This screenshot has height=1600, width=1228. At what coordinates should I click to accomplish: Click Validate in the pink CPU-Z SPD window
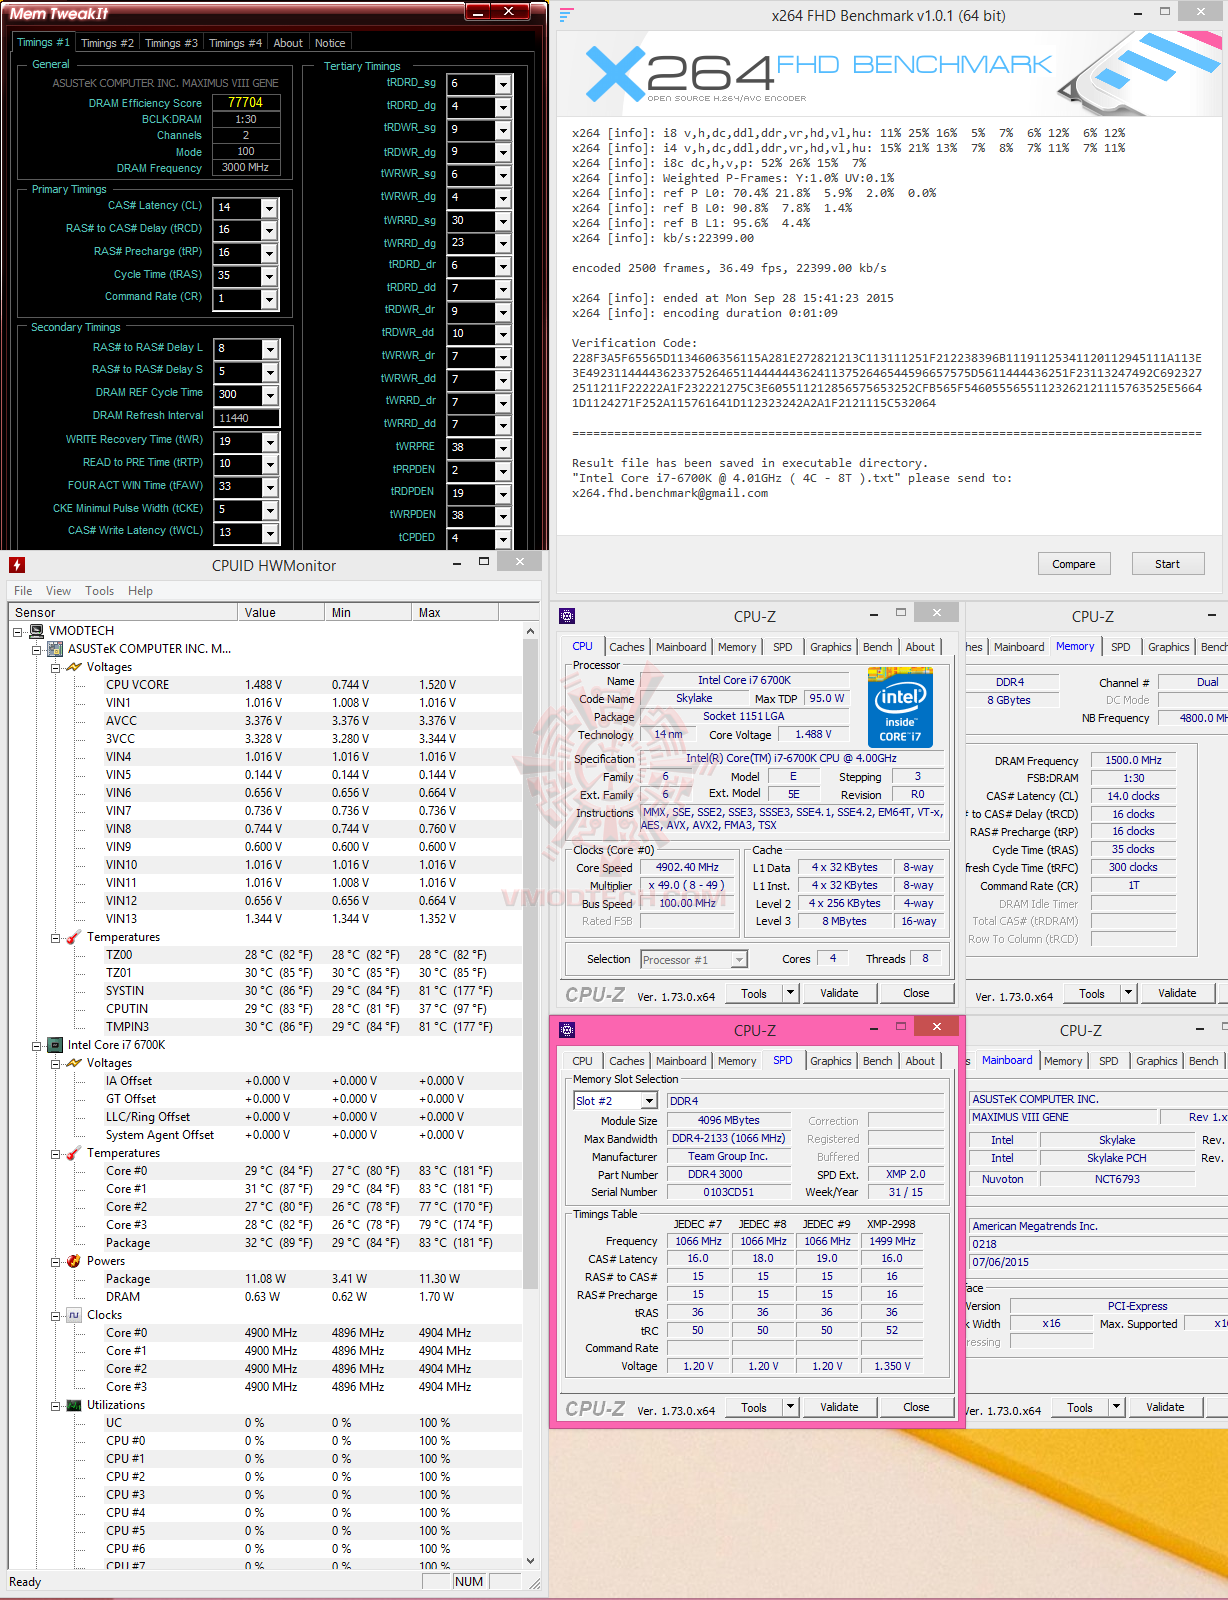(839, 1407)
